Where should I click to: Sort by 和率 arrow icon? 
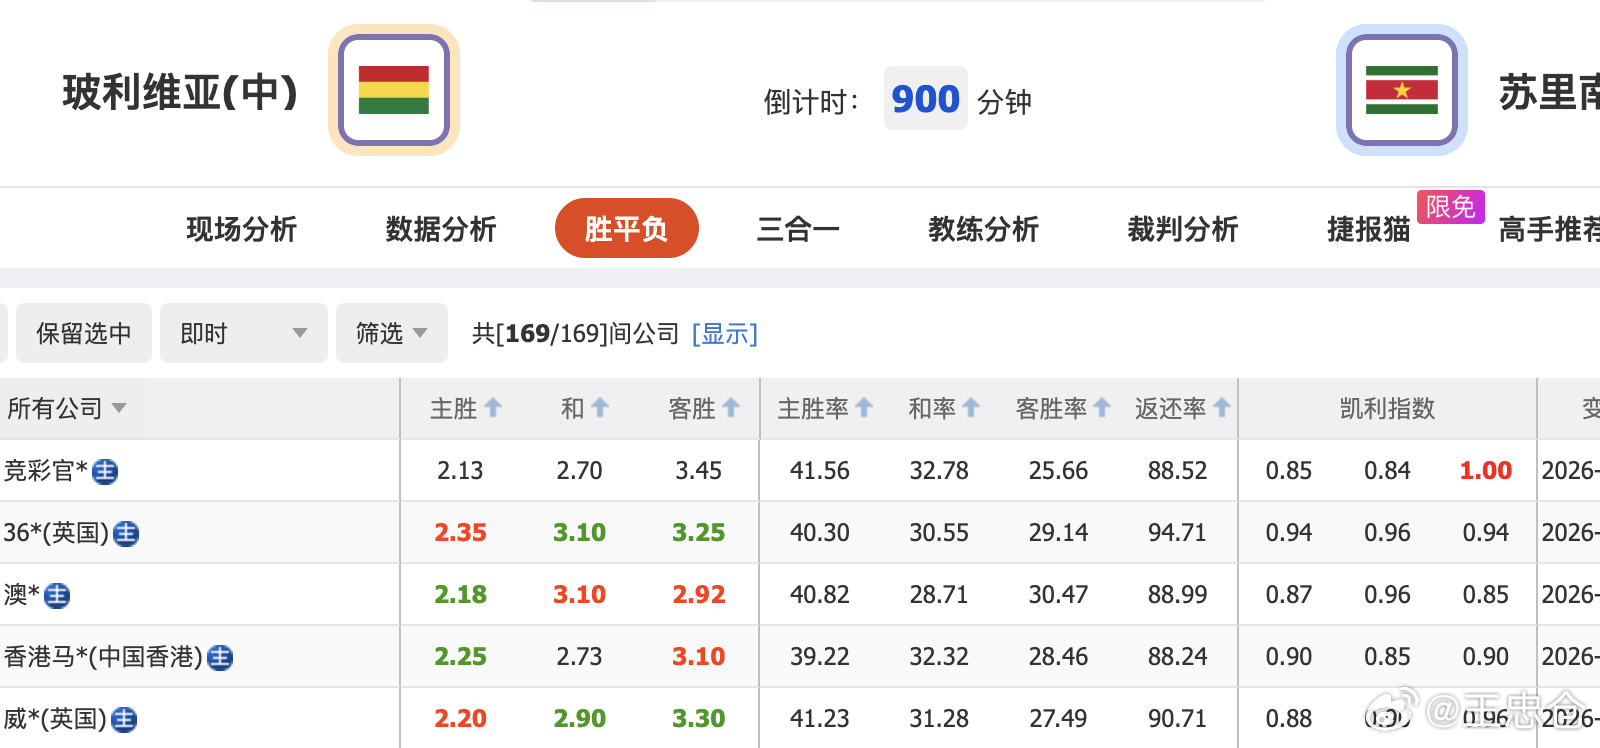point(970,408)
